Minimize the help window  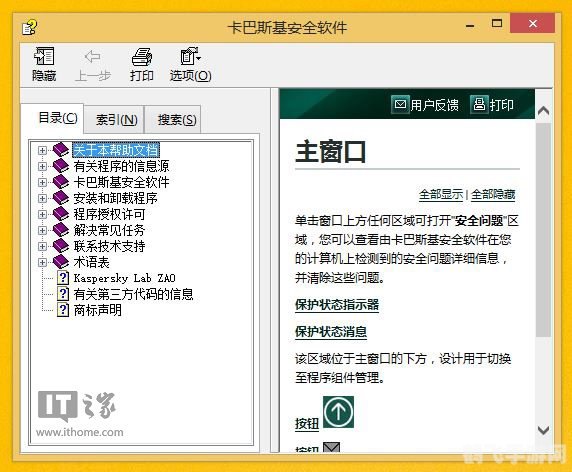click(471, 25)
